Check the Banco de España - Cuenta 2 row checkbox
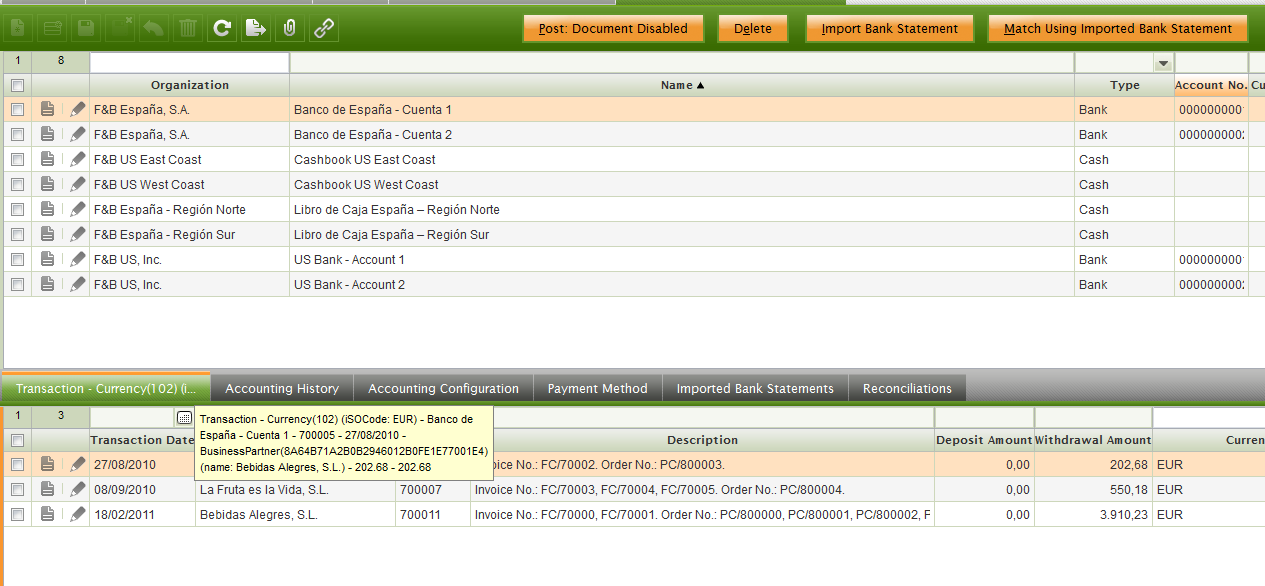 17,134
